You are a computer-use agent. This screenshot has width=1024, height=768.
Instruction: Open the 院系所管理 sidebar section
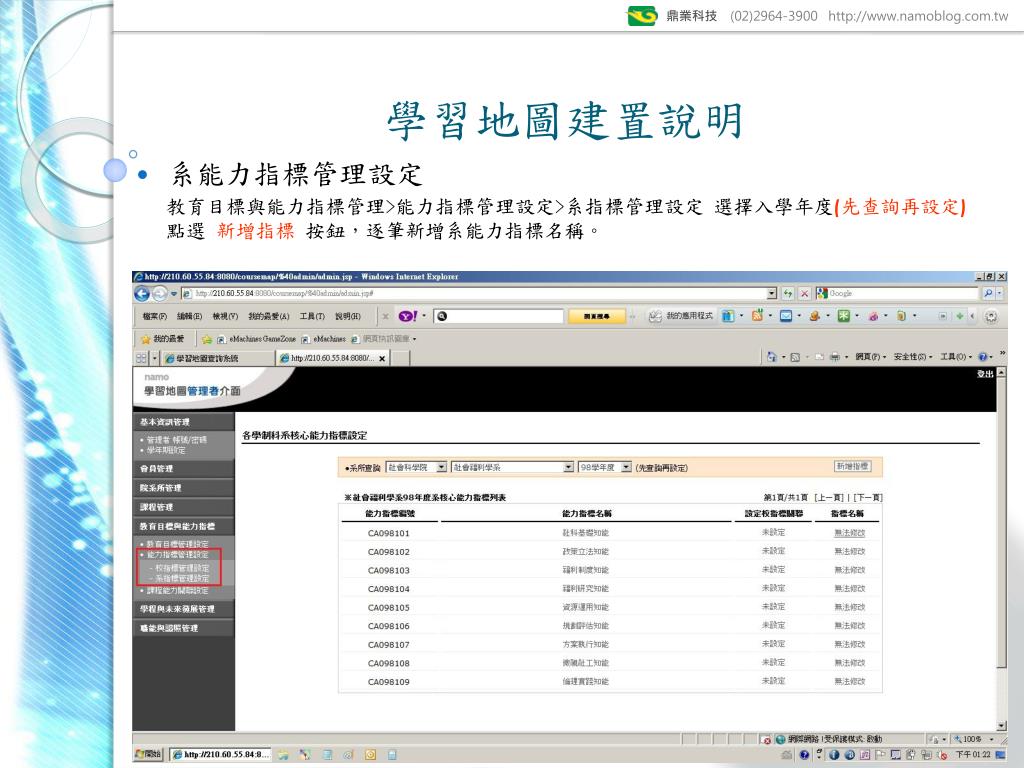tap(183, 488)
